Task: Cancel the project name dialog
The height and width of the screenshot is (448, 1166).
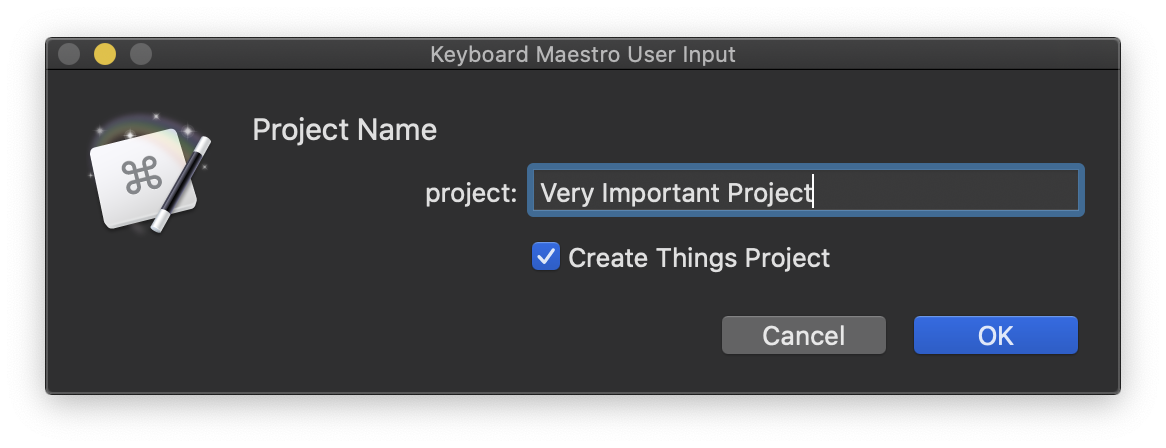Action: click(x=804, y=335)
